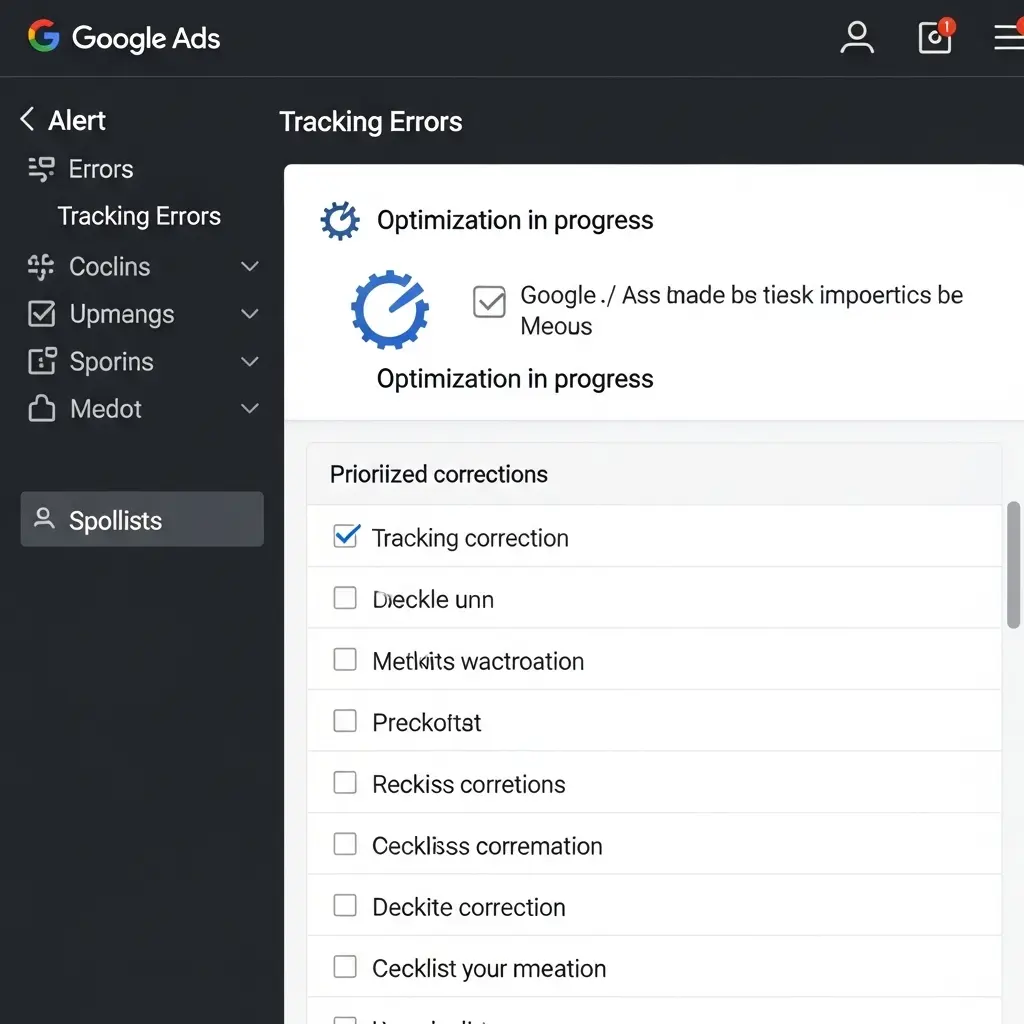Select Tracking Errors in the sidebar
This screenshot has width=1024, height=1024.
pyautogui.click(x=139, y=216)
